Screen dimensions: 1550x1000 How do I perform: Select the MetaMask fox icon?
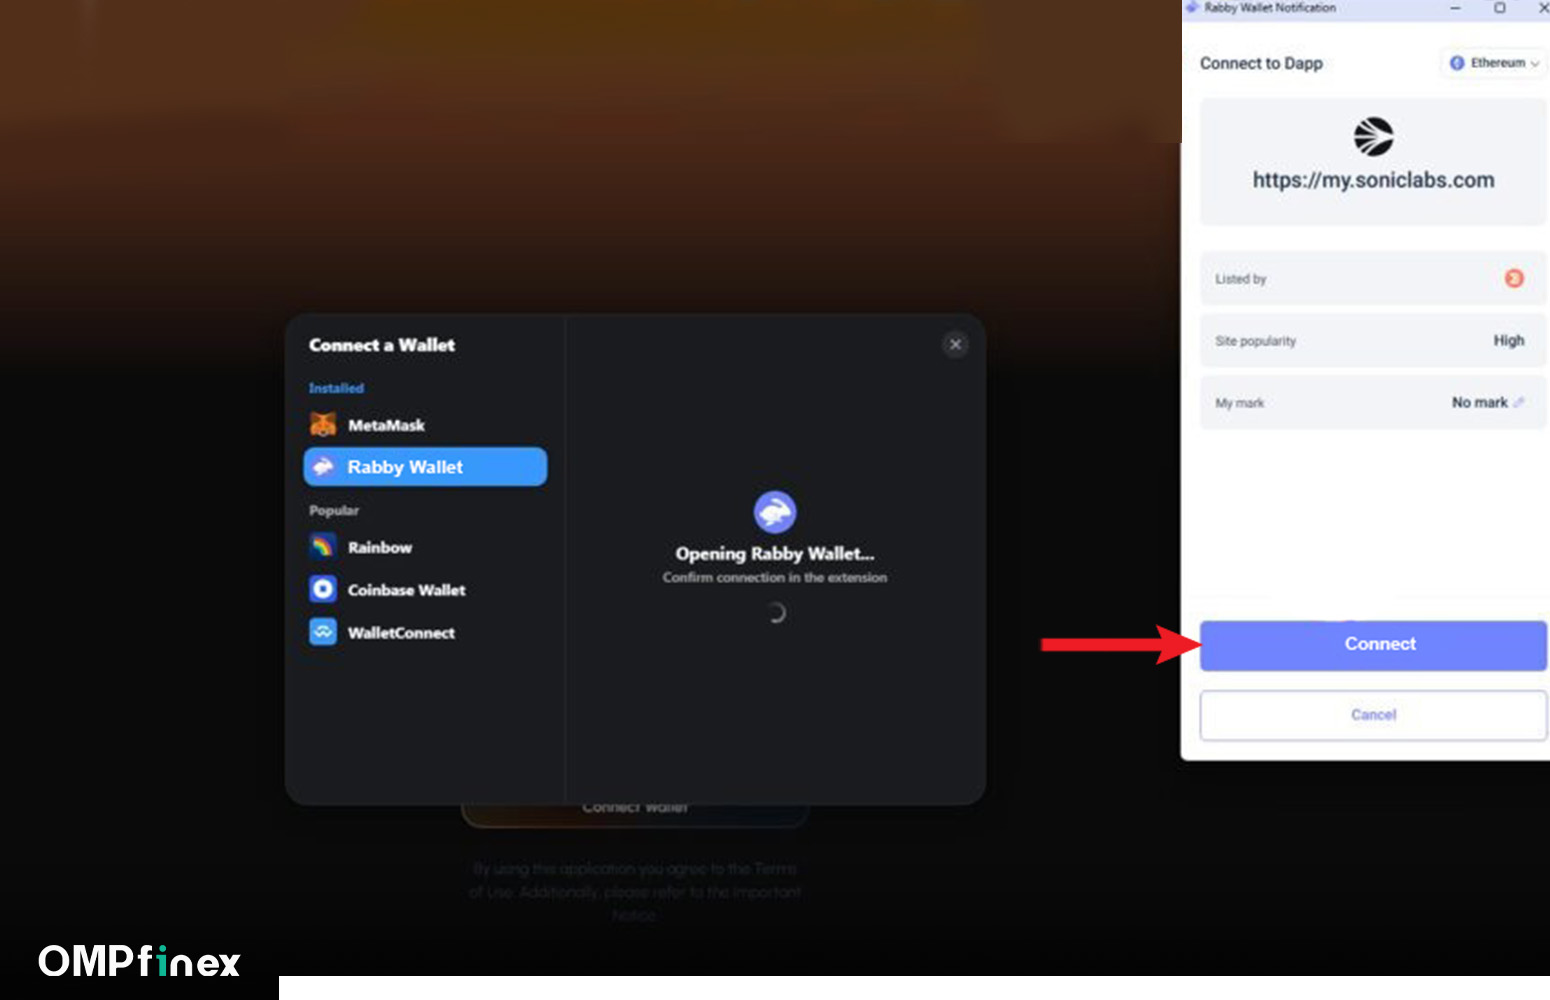pos(322,425)
